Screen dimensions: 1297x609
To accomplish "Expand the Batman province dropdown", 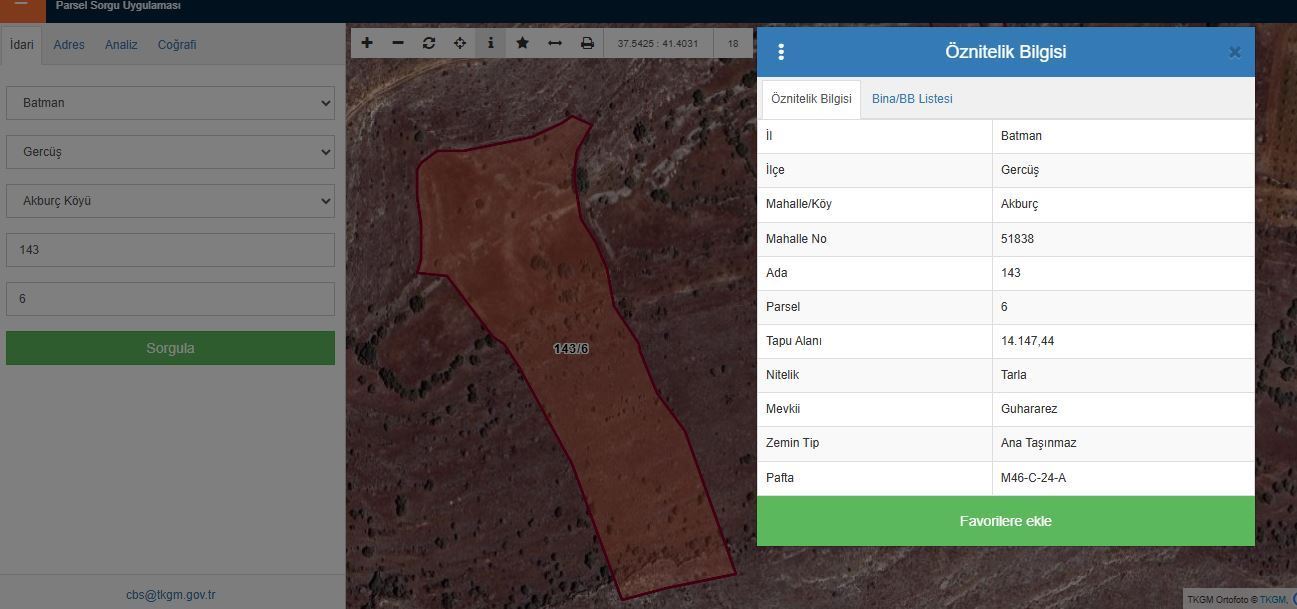I will click(x=170, y=103).
